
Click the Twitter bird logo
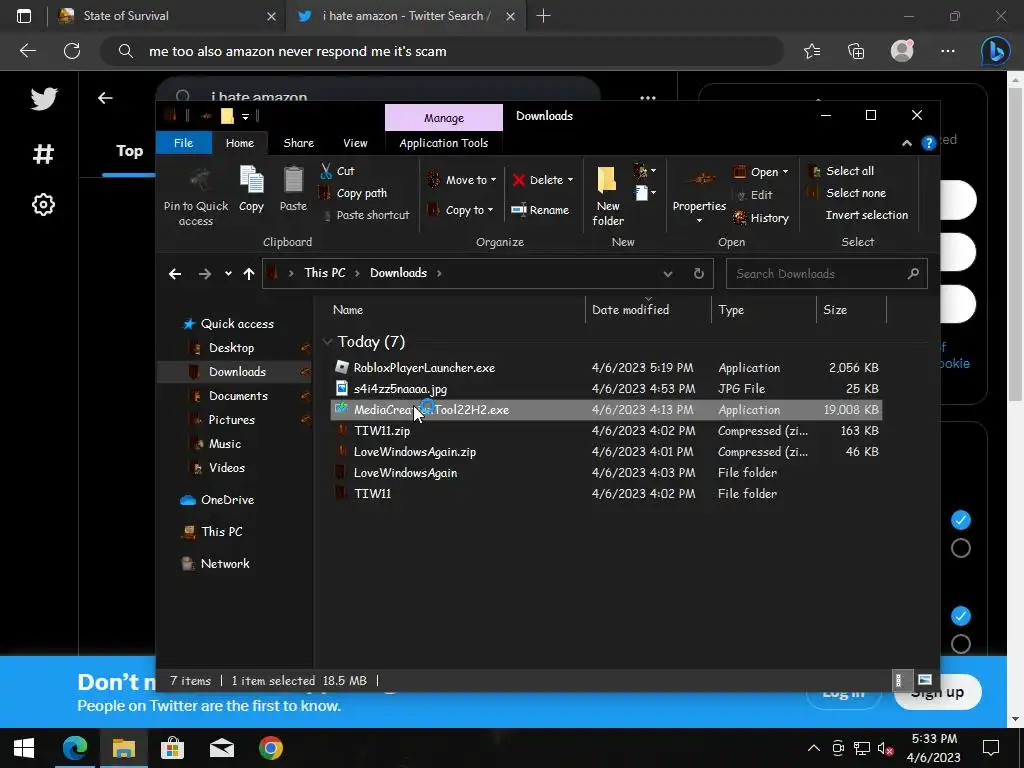point(44,99)
